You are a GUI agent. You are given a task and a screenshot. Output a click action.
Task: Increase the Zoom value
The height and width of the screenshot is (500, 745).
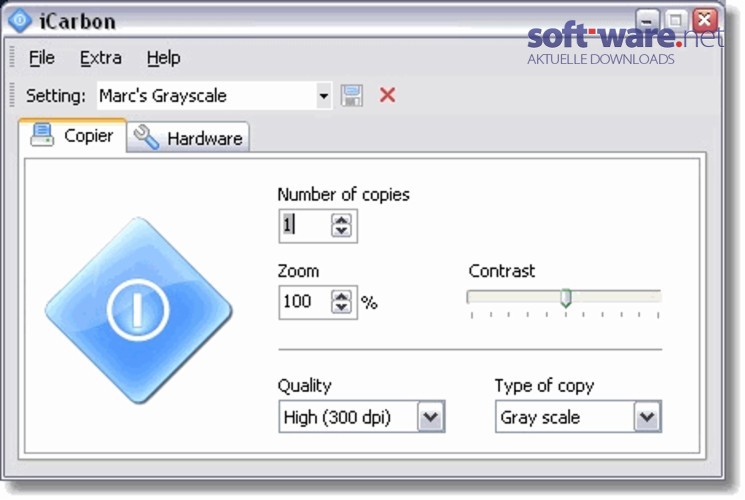tap(341, 297)
